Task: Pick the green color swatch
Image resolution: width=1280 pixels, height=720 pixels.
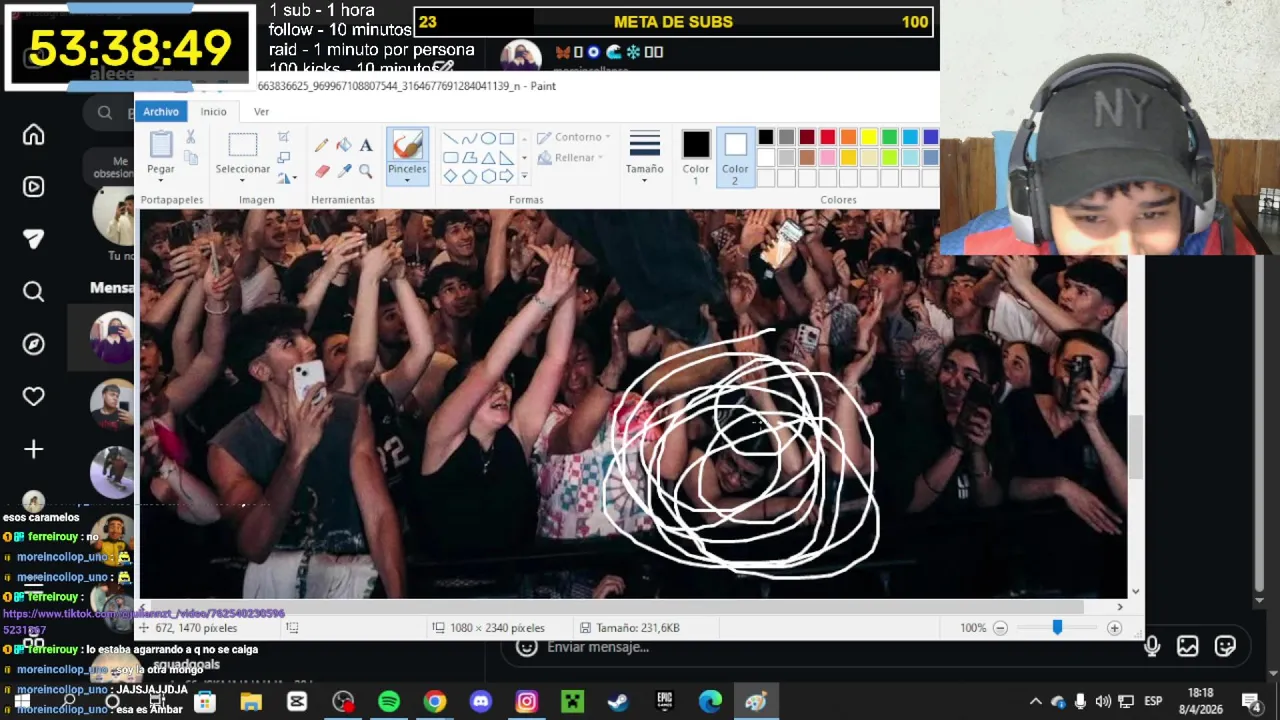Action: coord(889,137)
